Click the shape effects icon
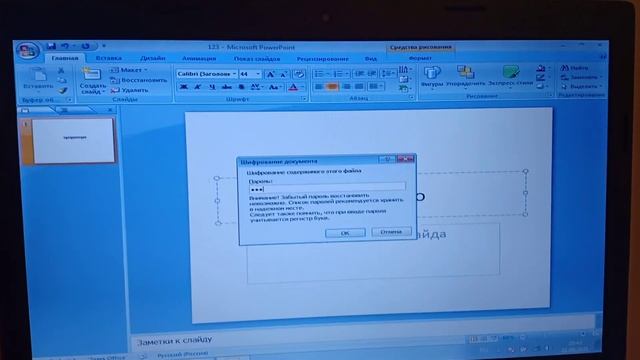Image resolution: width=640 pixels, height=360 pixels. coord(541,86)
